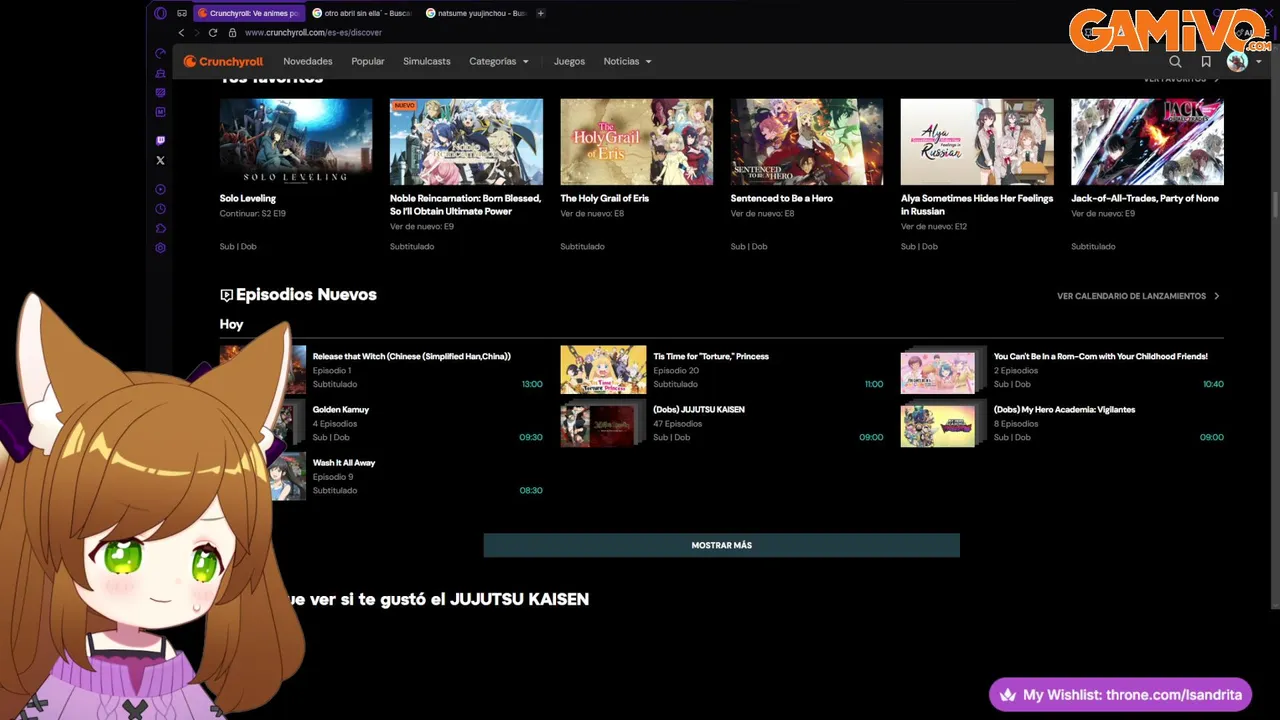Go back with the browser back arrow
Image resolution: width=1280 pixels, height=720 pixels.
click(181, 32)
